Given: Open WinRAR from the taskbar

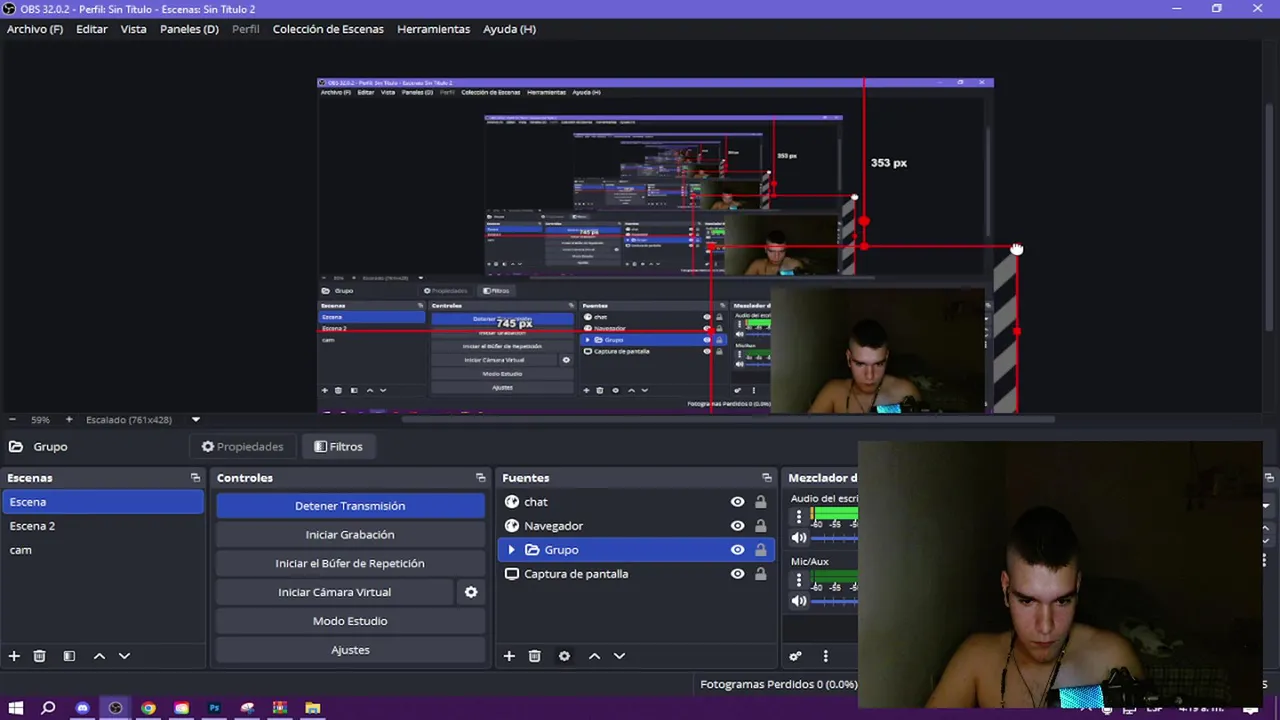Looking at the screenshot, I should coord(280,708).
